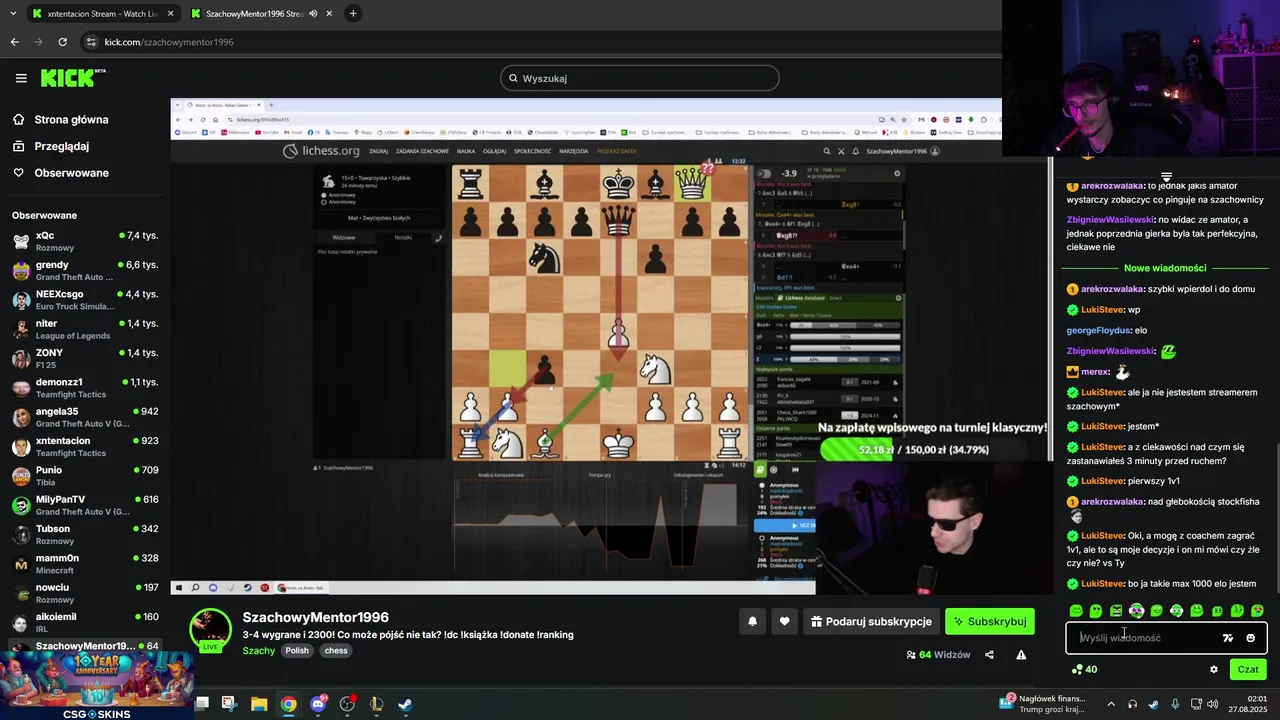Toggle follow heart button

(784, 621)
